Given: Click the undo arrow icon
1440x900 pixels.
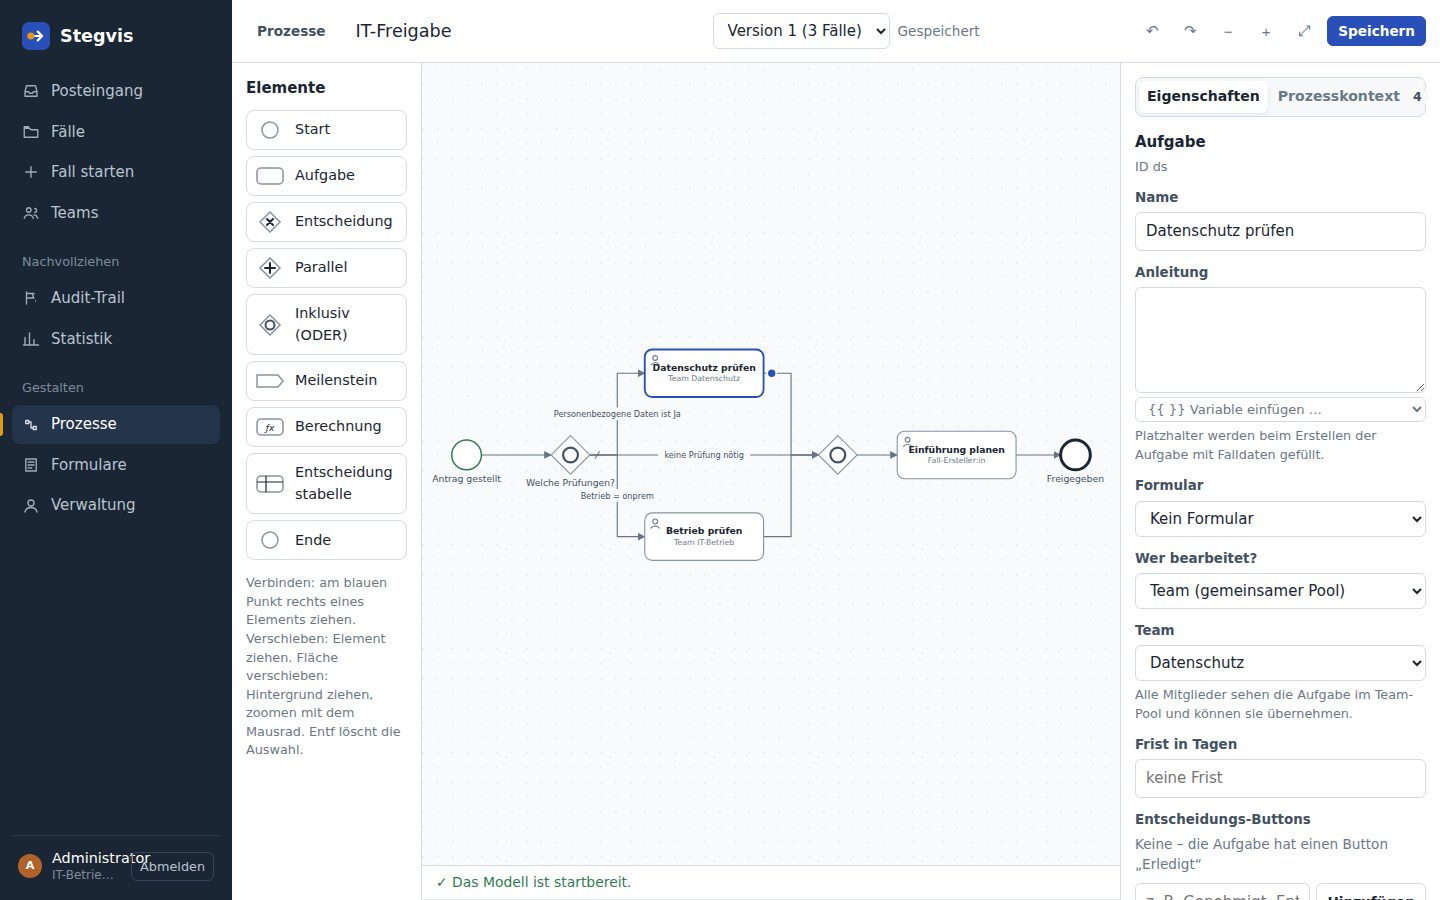Looking at the screenshot, I should tap(1152, 31).
